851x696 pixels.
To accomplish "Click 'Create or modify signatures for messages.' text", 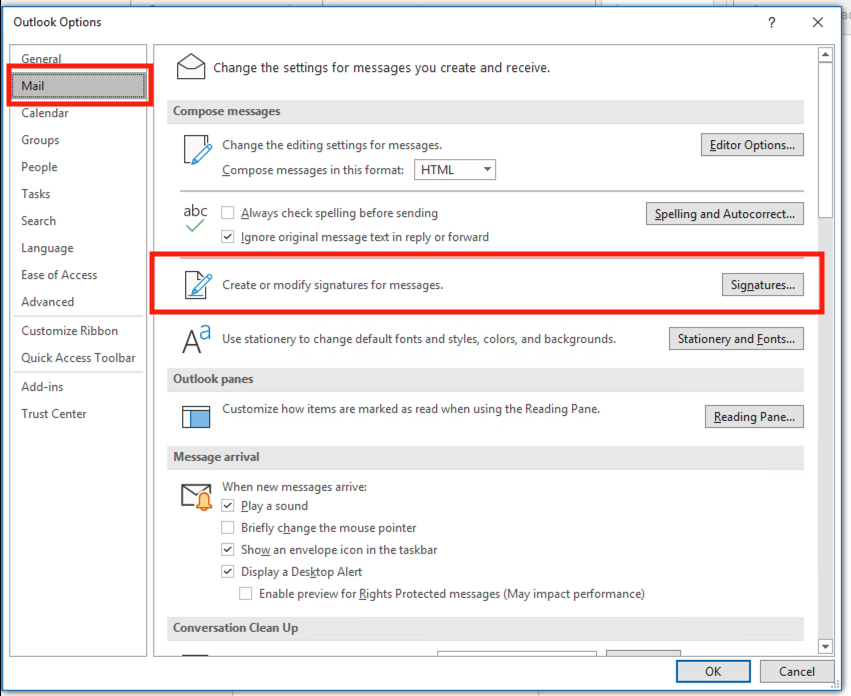I will (x=332, y=285).
